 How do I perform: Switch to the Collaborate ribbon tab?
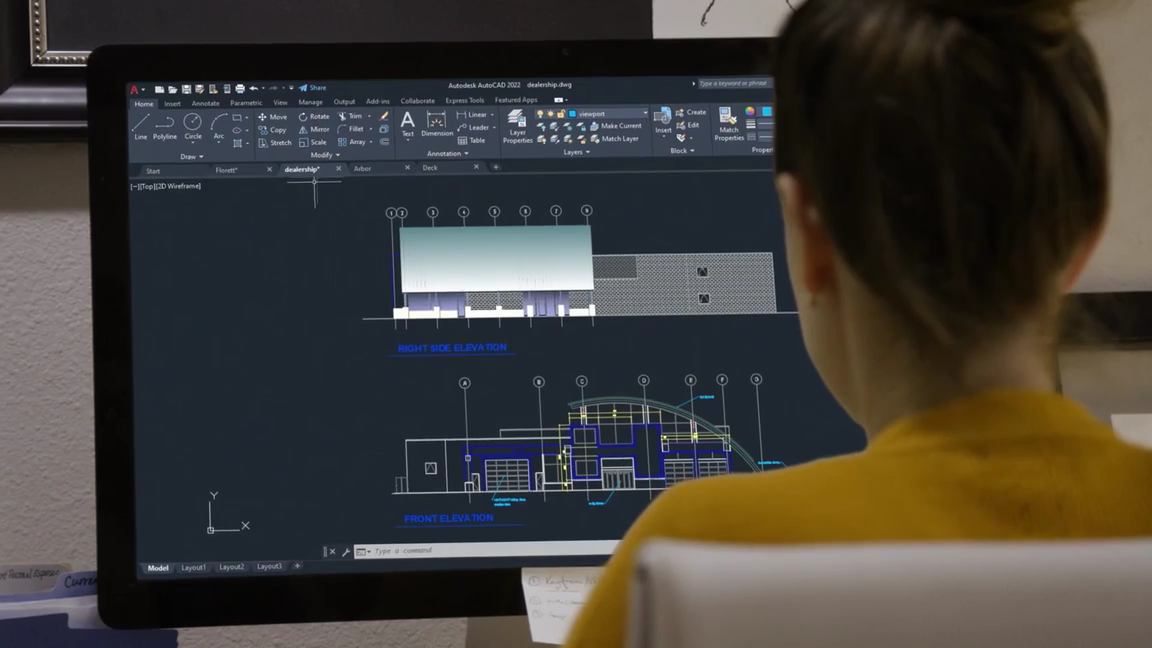point(417,101)
